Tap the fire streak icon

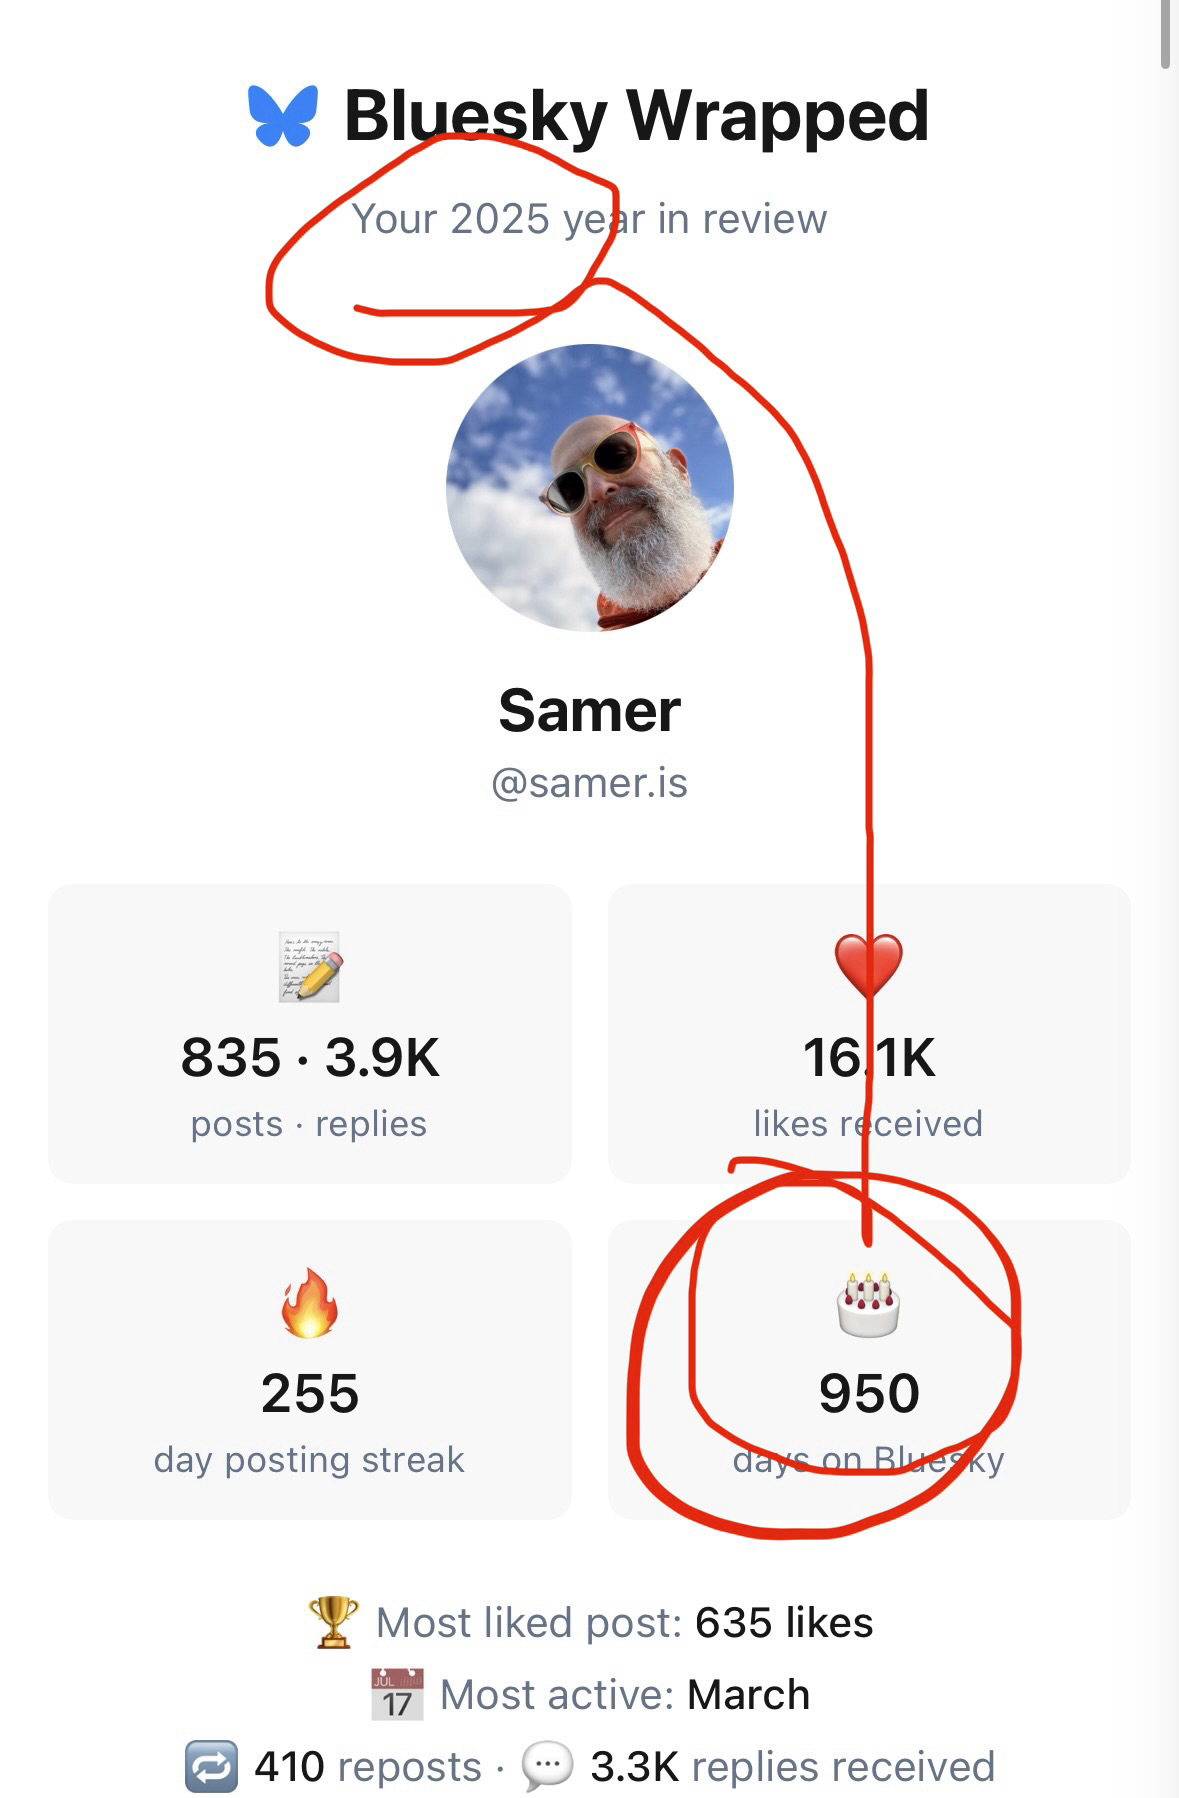(310, 1302)
